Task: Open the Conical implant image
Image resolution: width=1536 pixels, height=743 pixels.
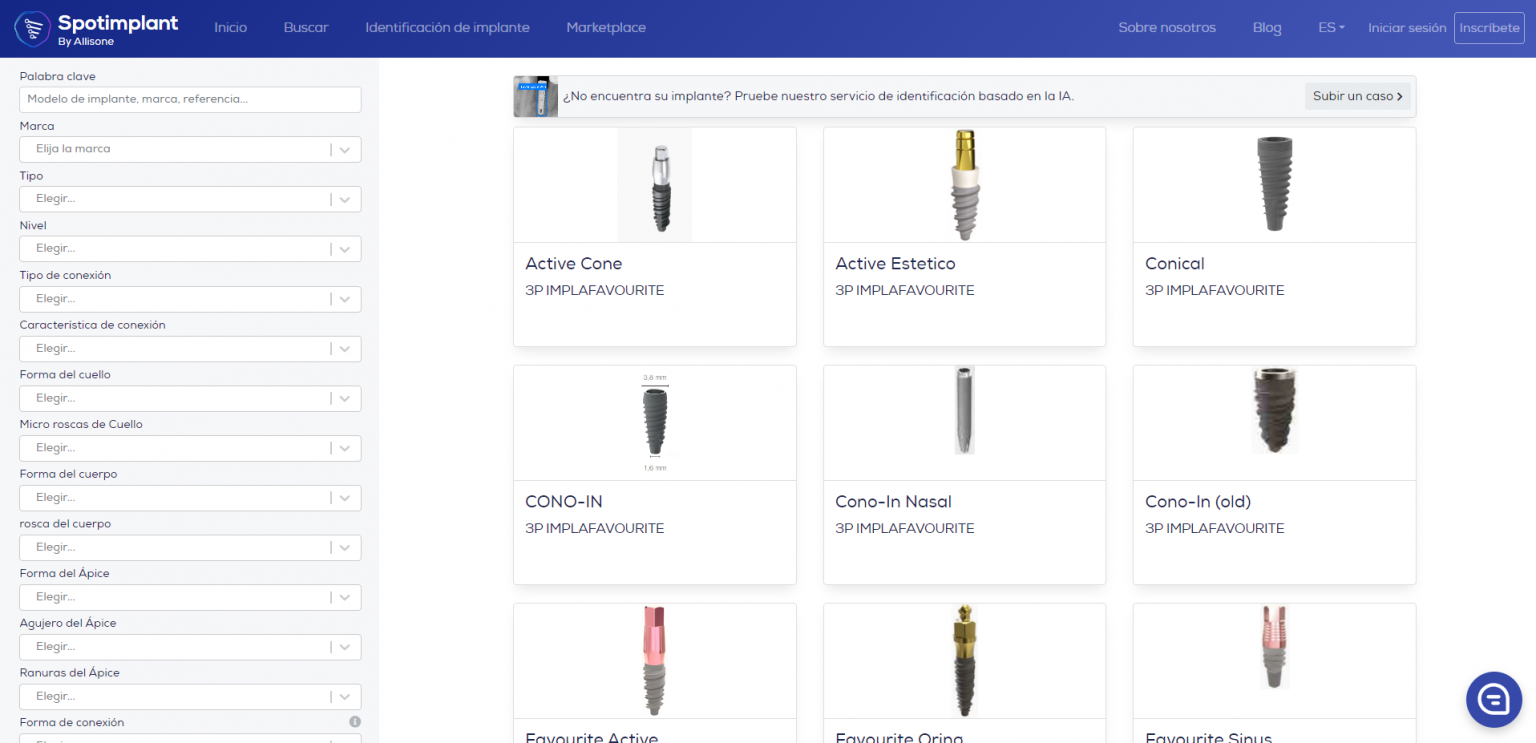Action: point(1274,185)
